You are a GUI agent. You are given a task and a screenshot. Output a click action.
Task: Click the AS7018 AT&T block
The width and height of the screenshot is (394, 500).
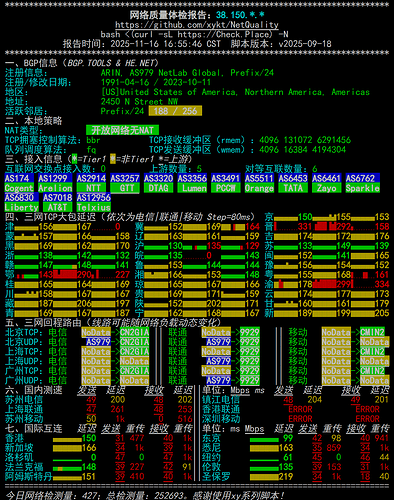[58, 202]
